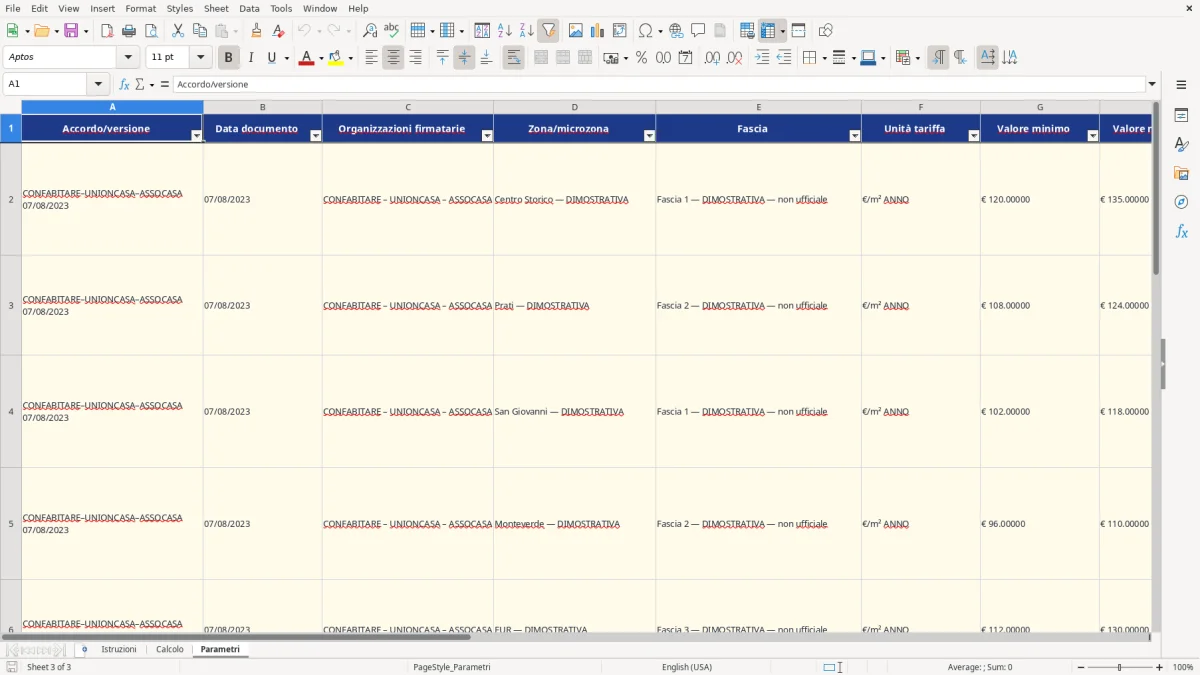
Task: Click the Print icon
Action: pyautogui.click(x=129, y=31)
